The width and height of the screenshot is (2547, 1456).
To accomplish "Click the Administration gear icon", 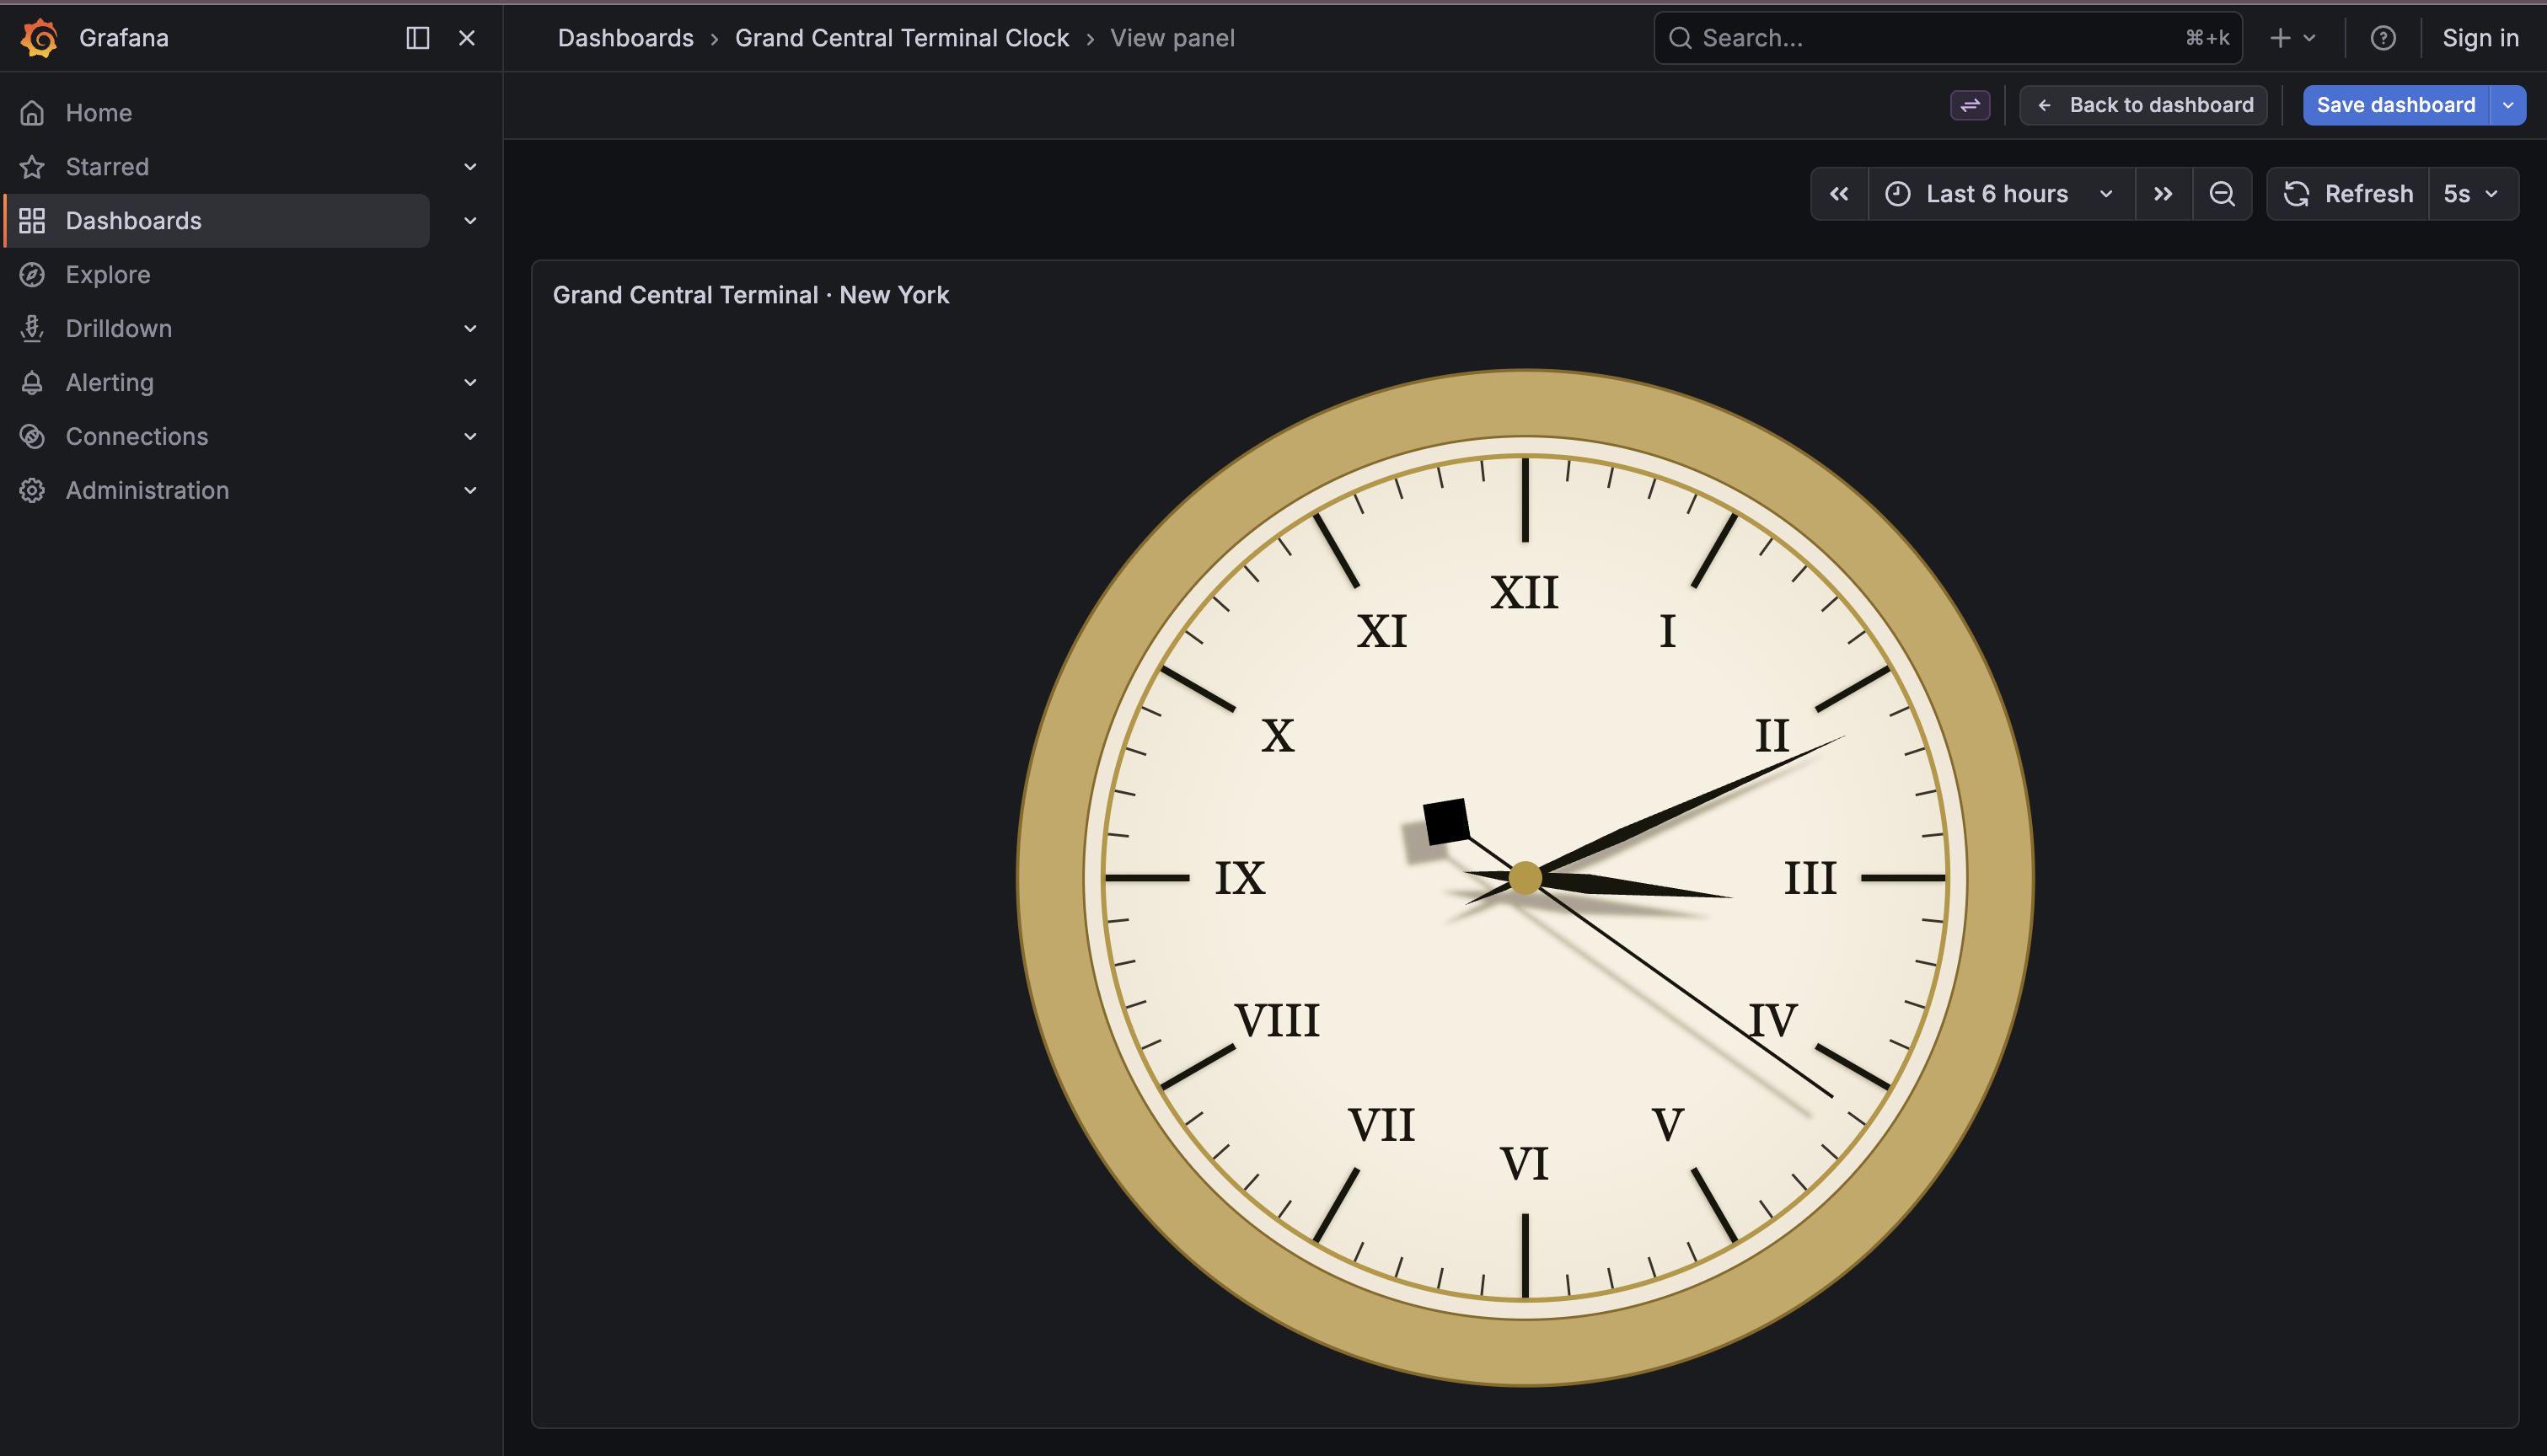I will coord(32,491).
